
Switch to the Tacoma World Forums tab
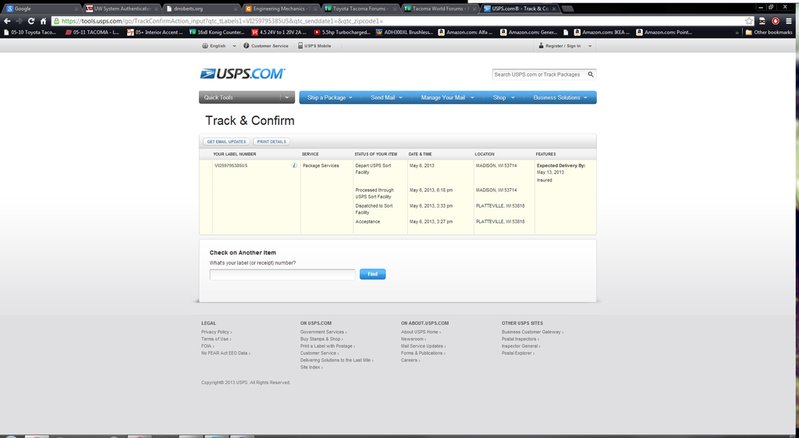(439, 9)
